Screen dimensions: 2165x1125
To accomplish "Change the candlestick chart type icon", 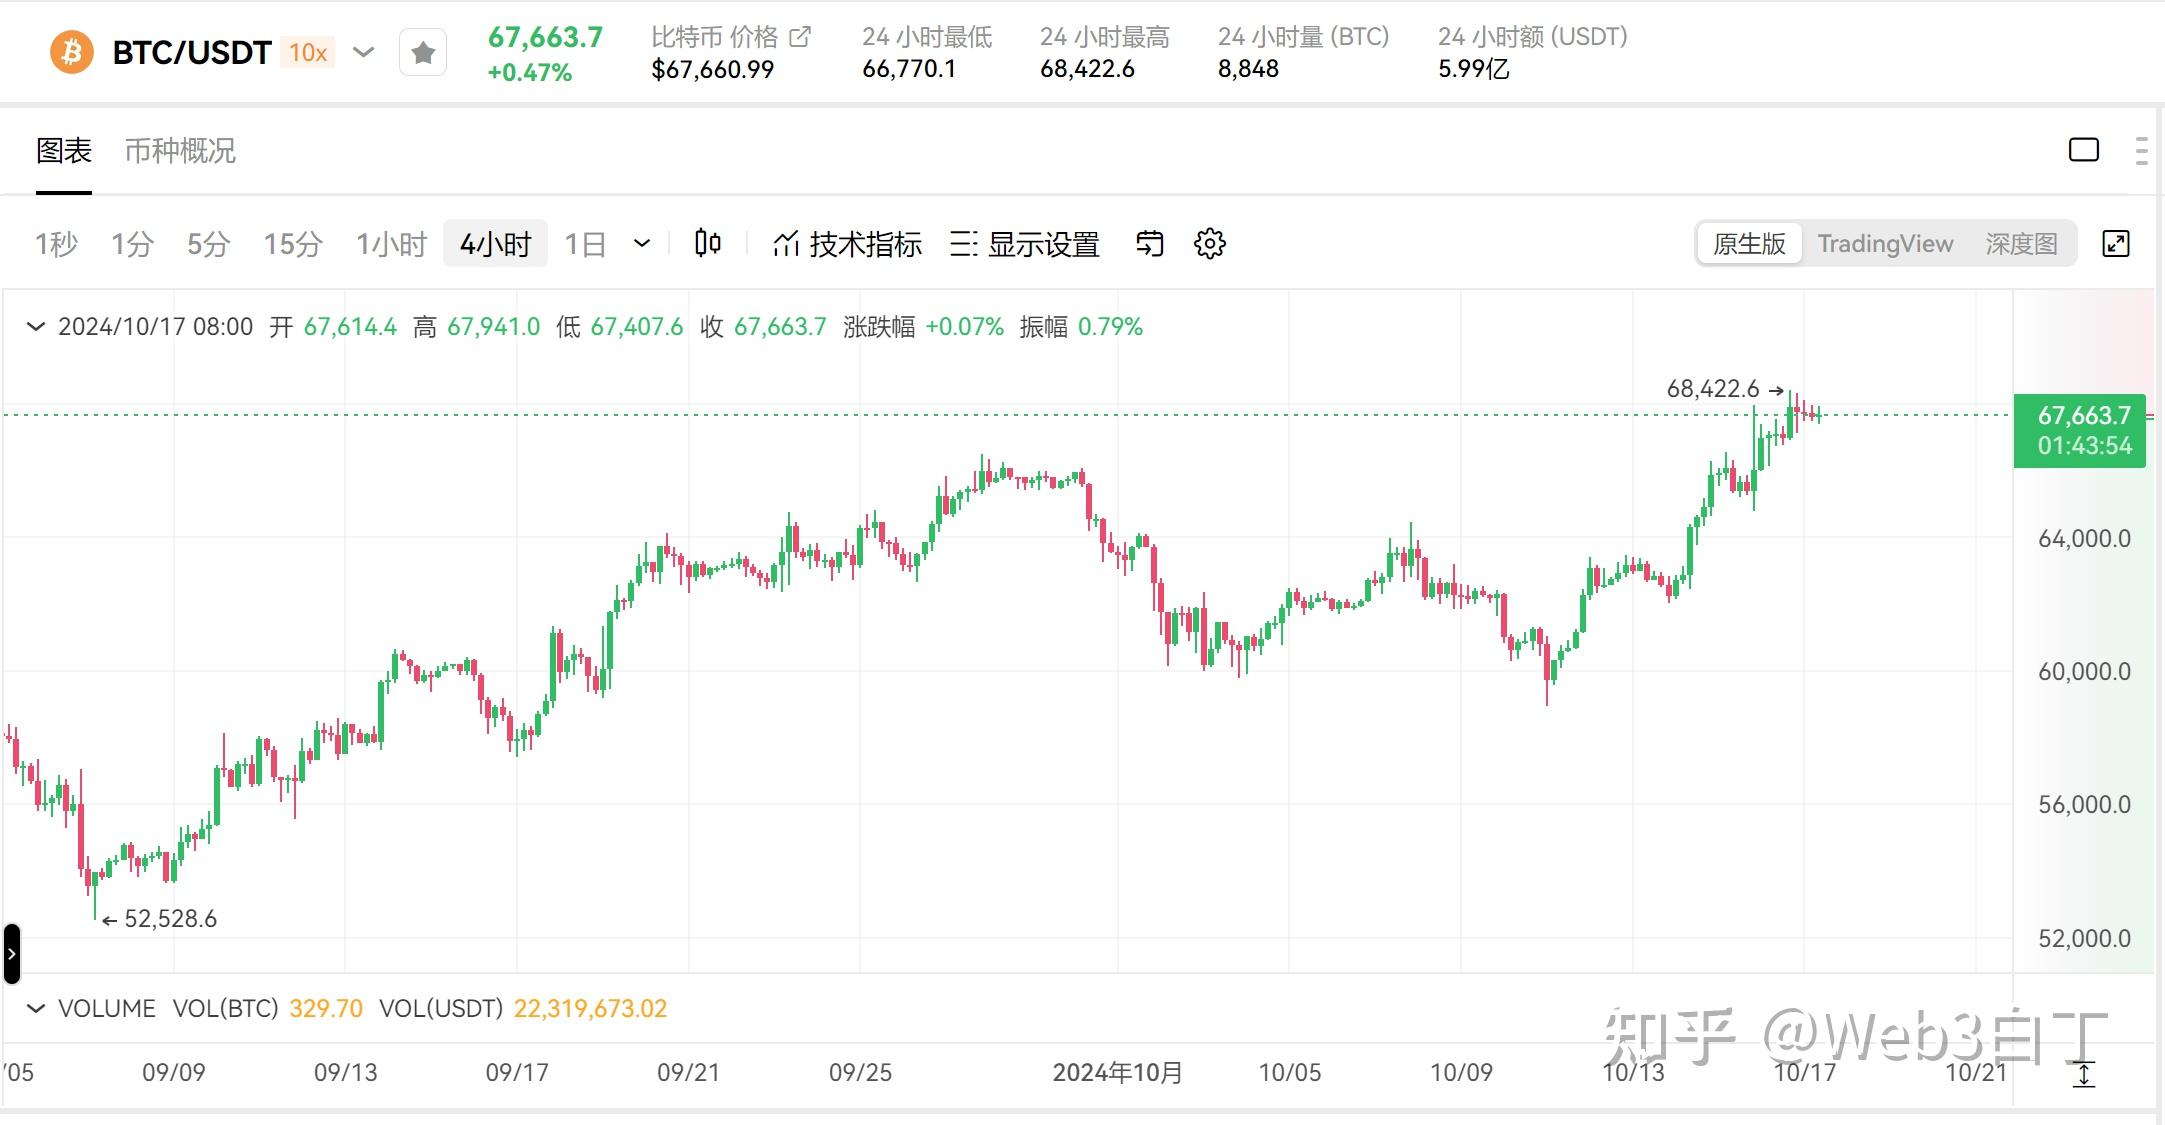I will [708, 243].
